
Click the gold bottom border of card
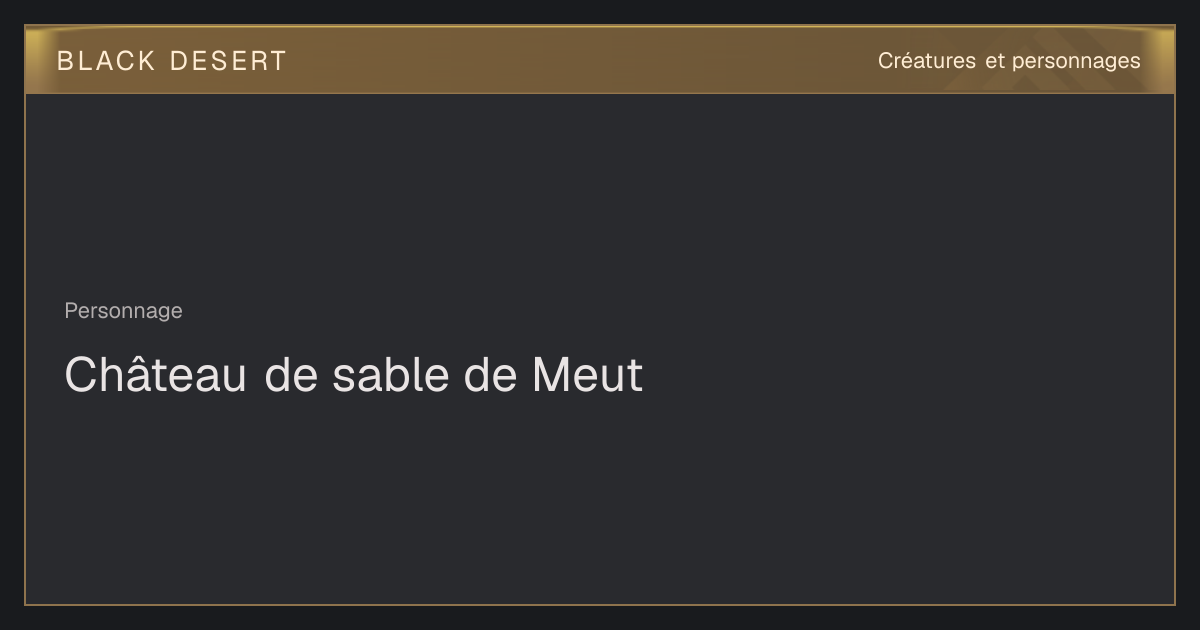(x=600, y=604)
